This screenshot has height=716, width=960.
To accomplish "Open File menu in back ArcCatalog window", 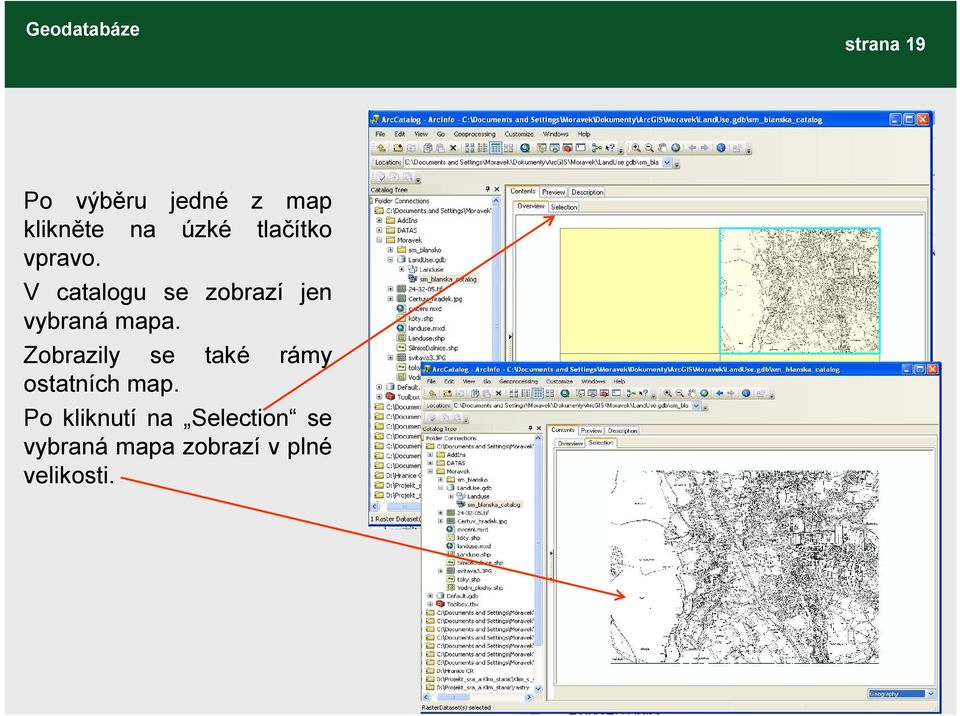I will (x=380, y=134).
